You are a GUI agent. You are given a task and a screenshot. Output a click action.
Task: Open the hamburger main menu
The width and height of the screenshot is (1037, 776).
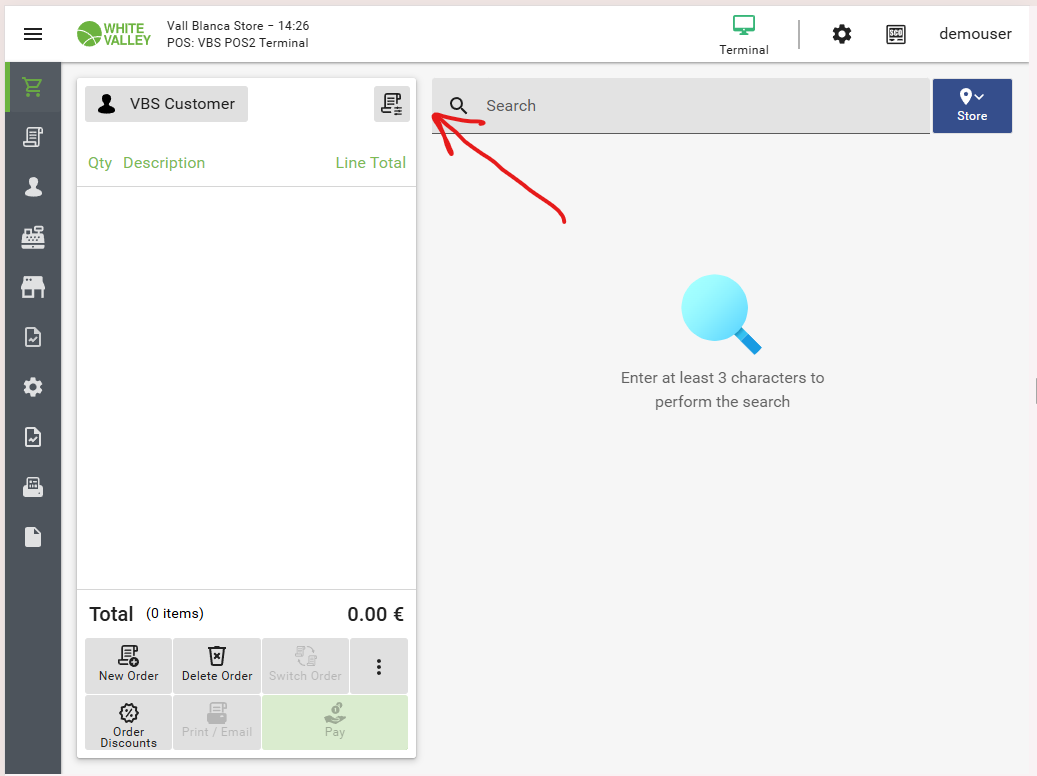coord(33,34)
